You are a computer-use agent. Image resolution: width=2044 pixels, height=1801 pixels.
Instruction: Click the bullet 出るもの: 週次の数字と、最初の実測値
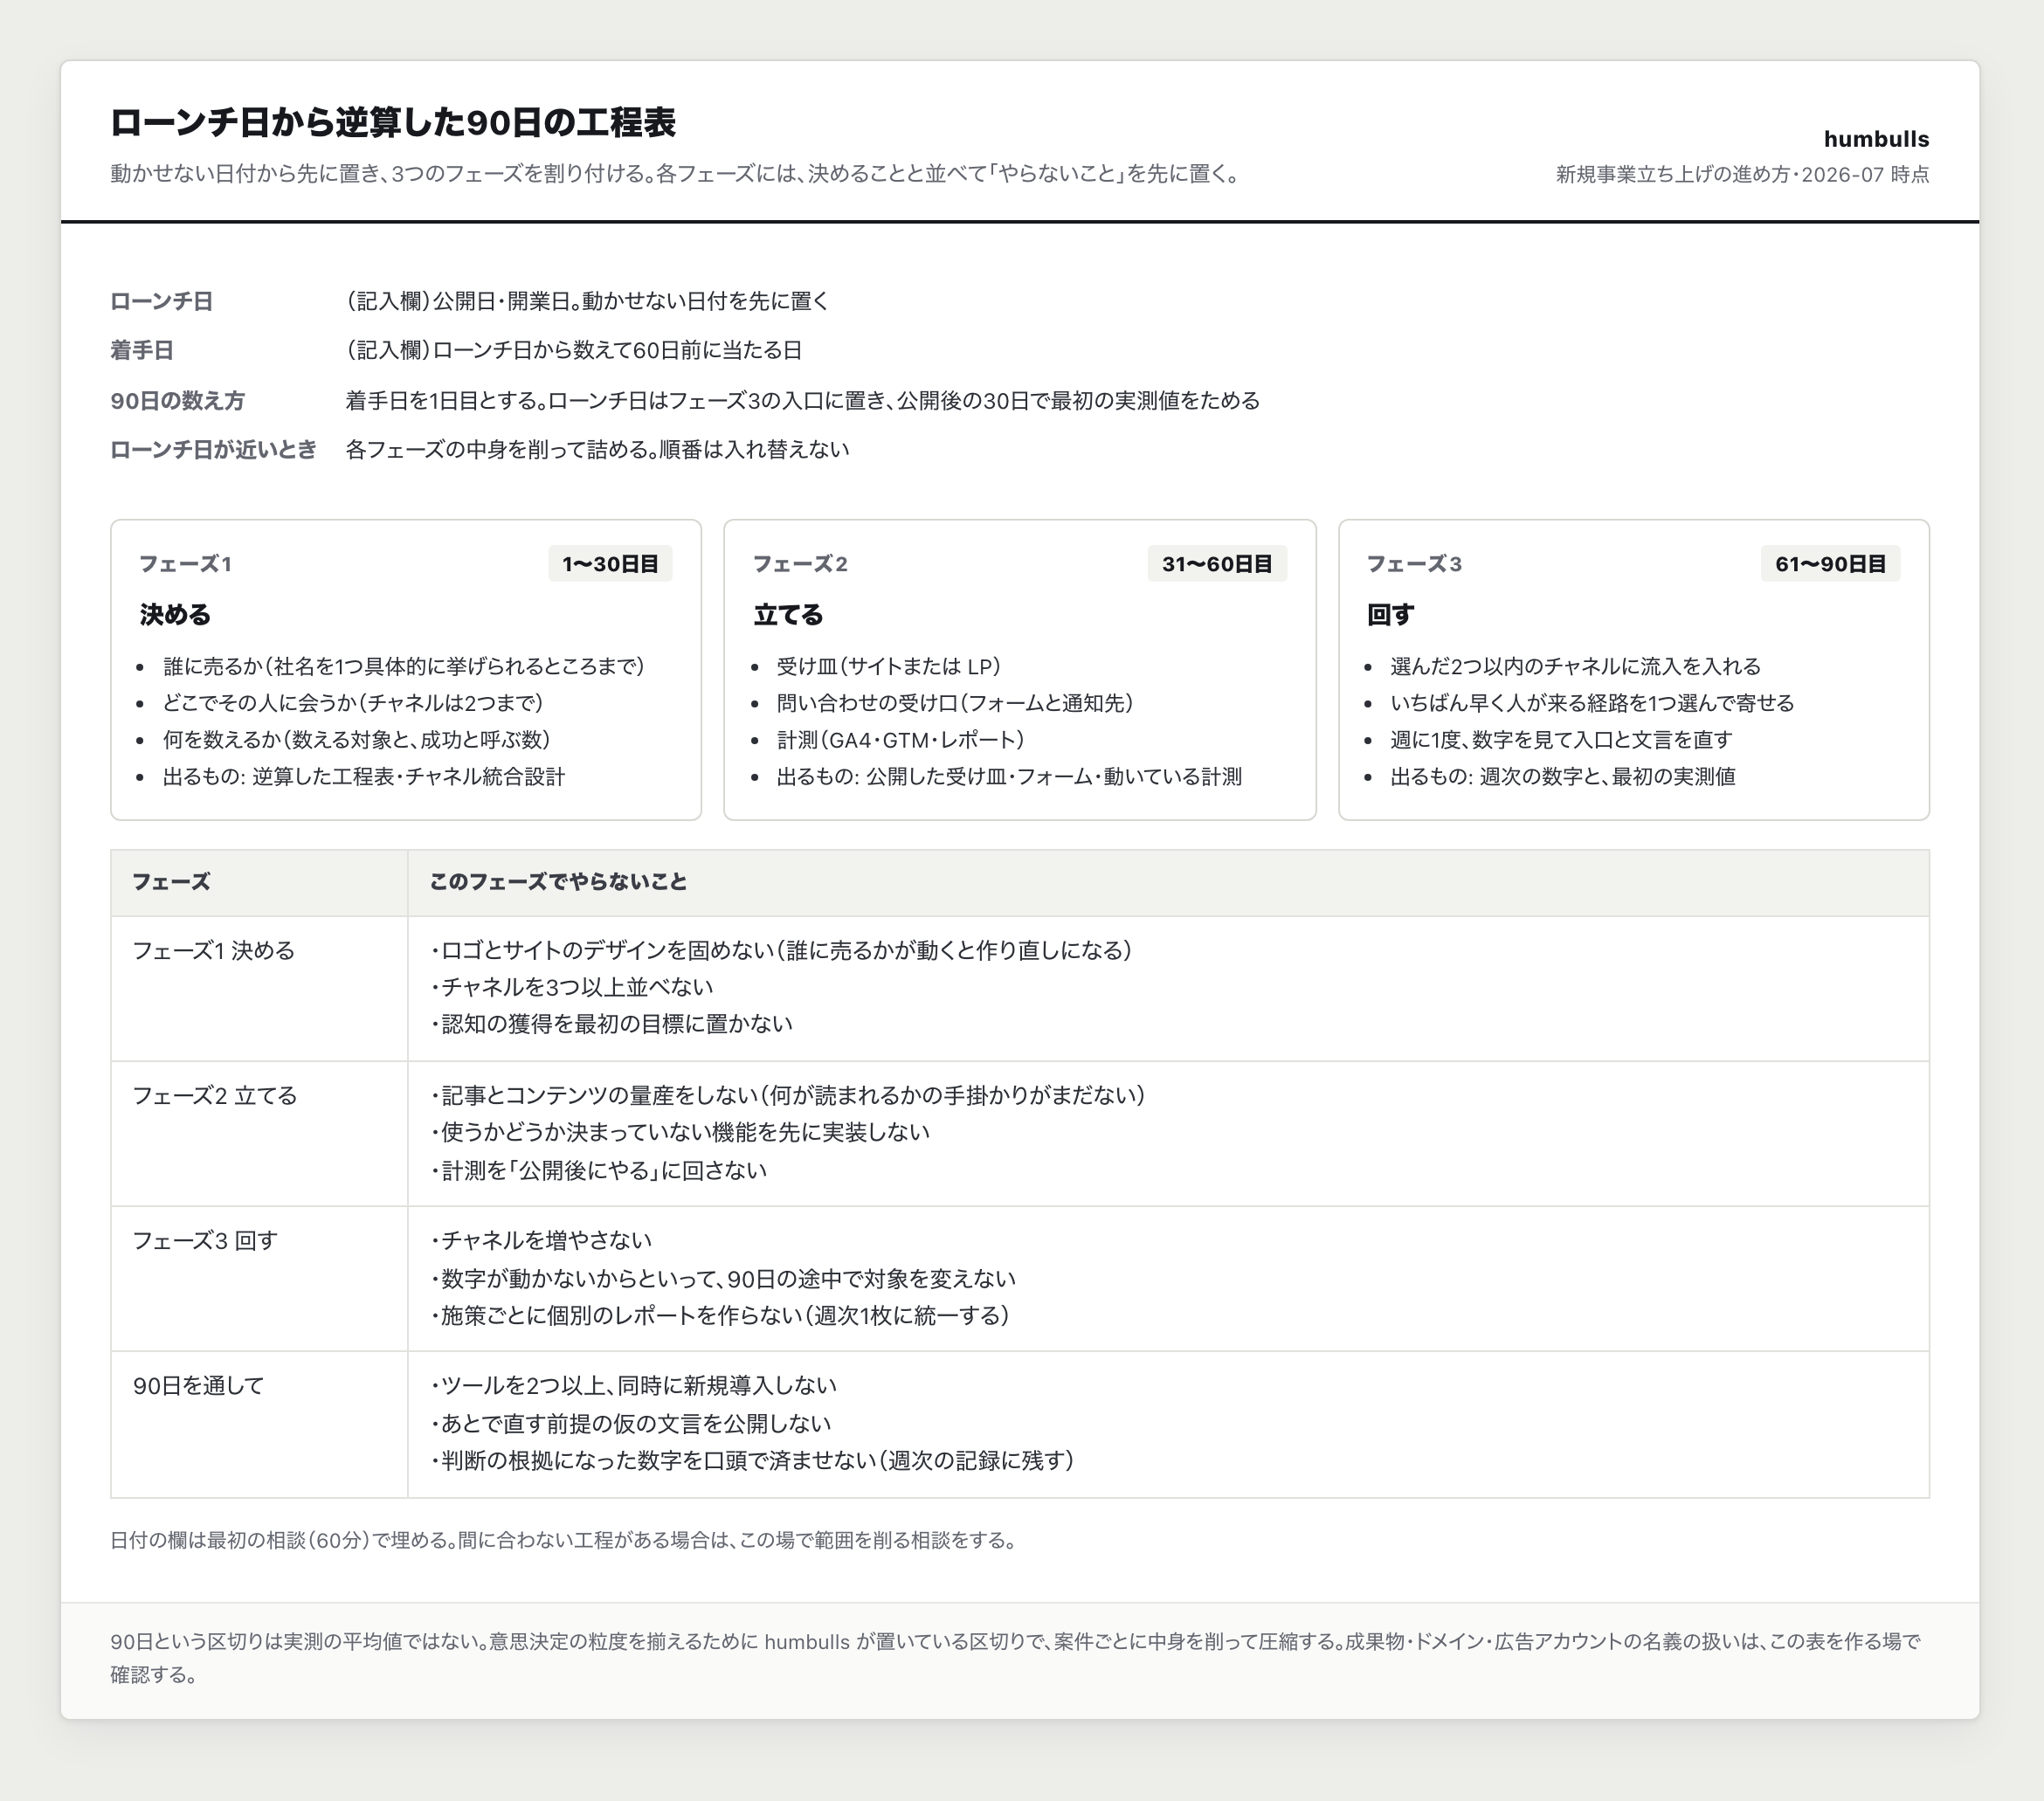coord(1563,777)
